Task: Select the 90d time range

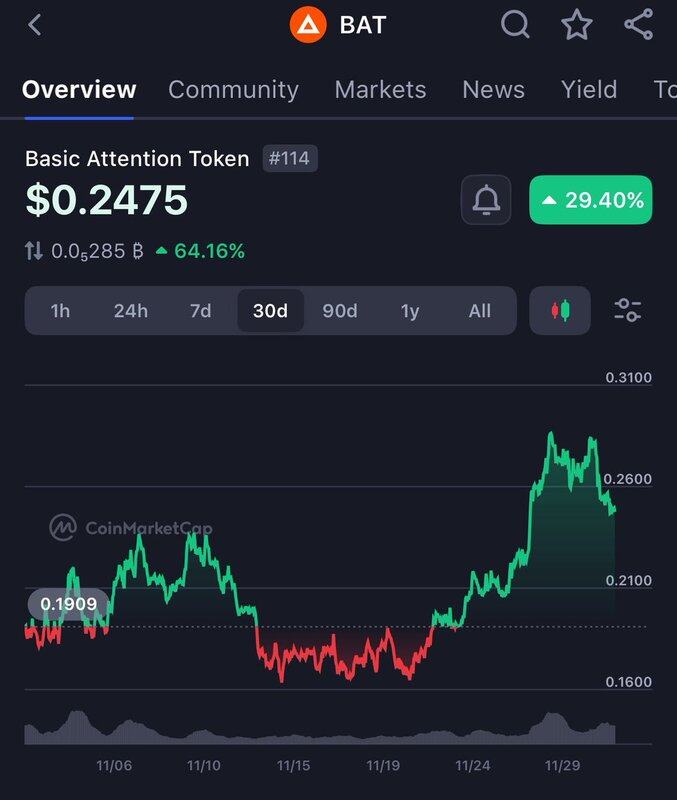Action: click(x=340, y=311)
